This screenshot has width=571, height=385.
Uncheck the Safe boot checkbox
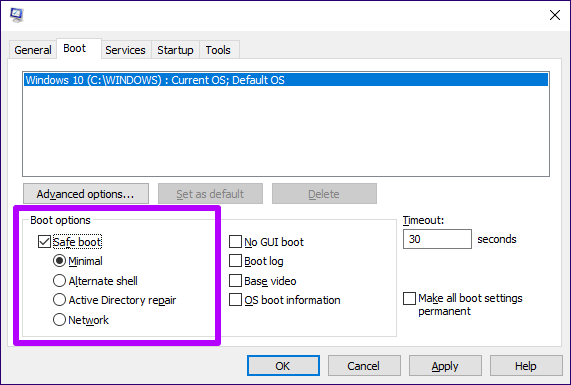click(44, 242)
